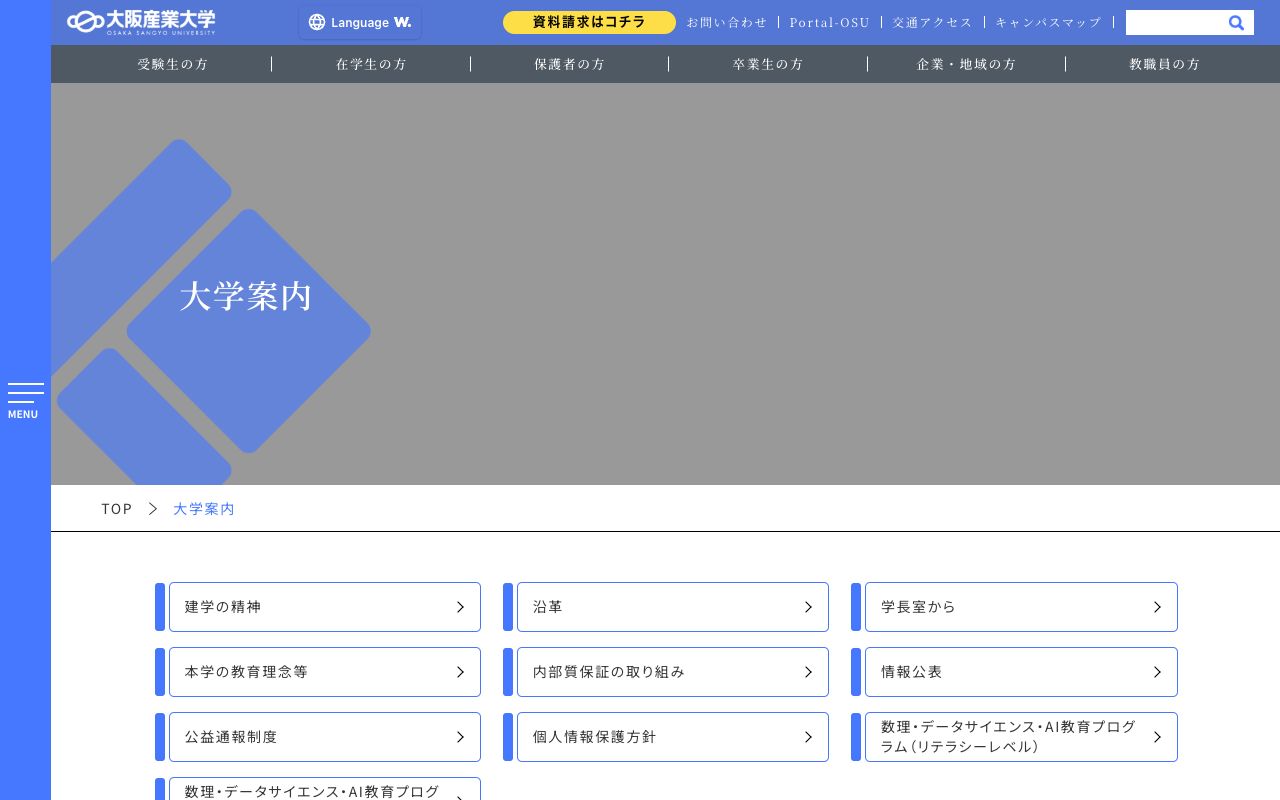Toggle the Language switcher open
The height and width of the screenshot is (800, 1280).
click(360, 22)
